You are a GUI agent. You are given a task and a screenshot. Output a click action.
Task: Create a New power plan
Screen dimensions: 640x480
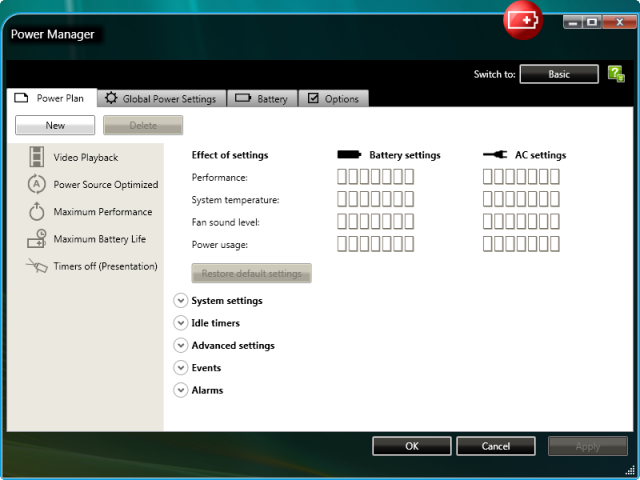point(55,125)
